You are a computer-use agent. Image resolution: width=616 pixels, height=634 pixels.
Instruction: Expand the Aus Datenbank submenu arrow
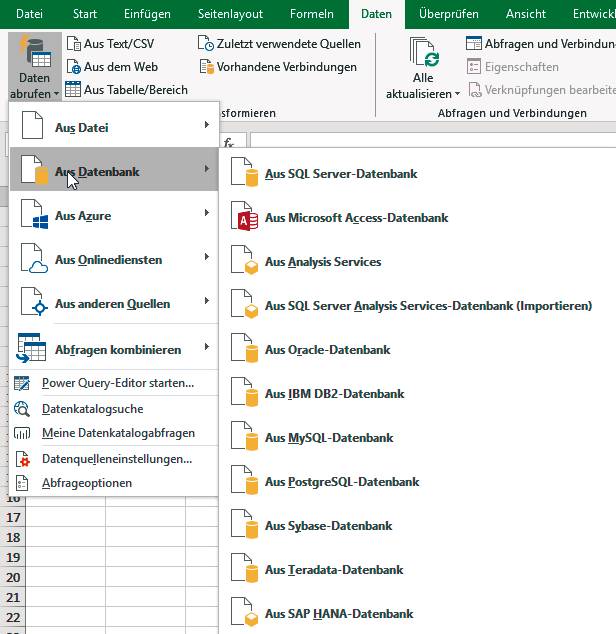(207, 169)
